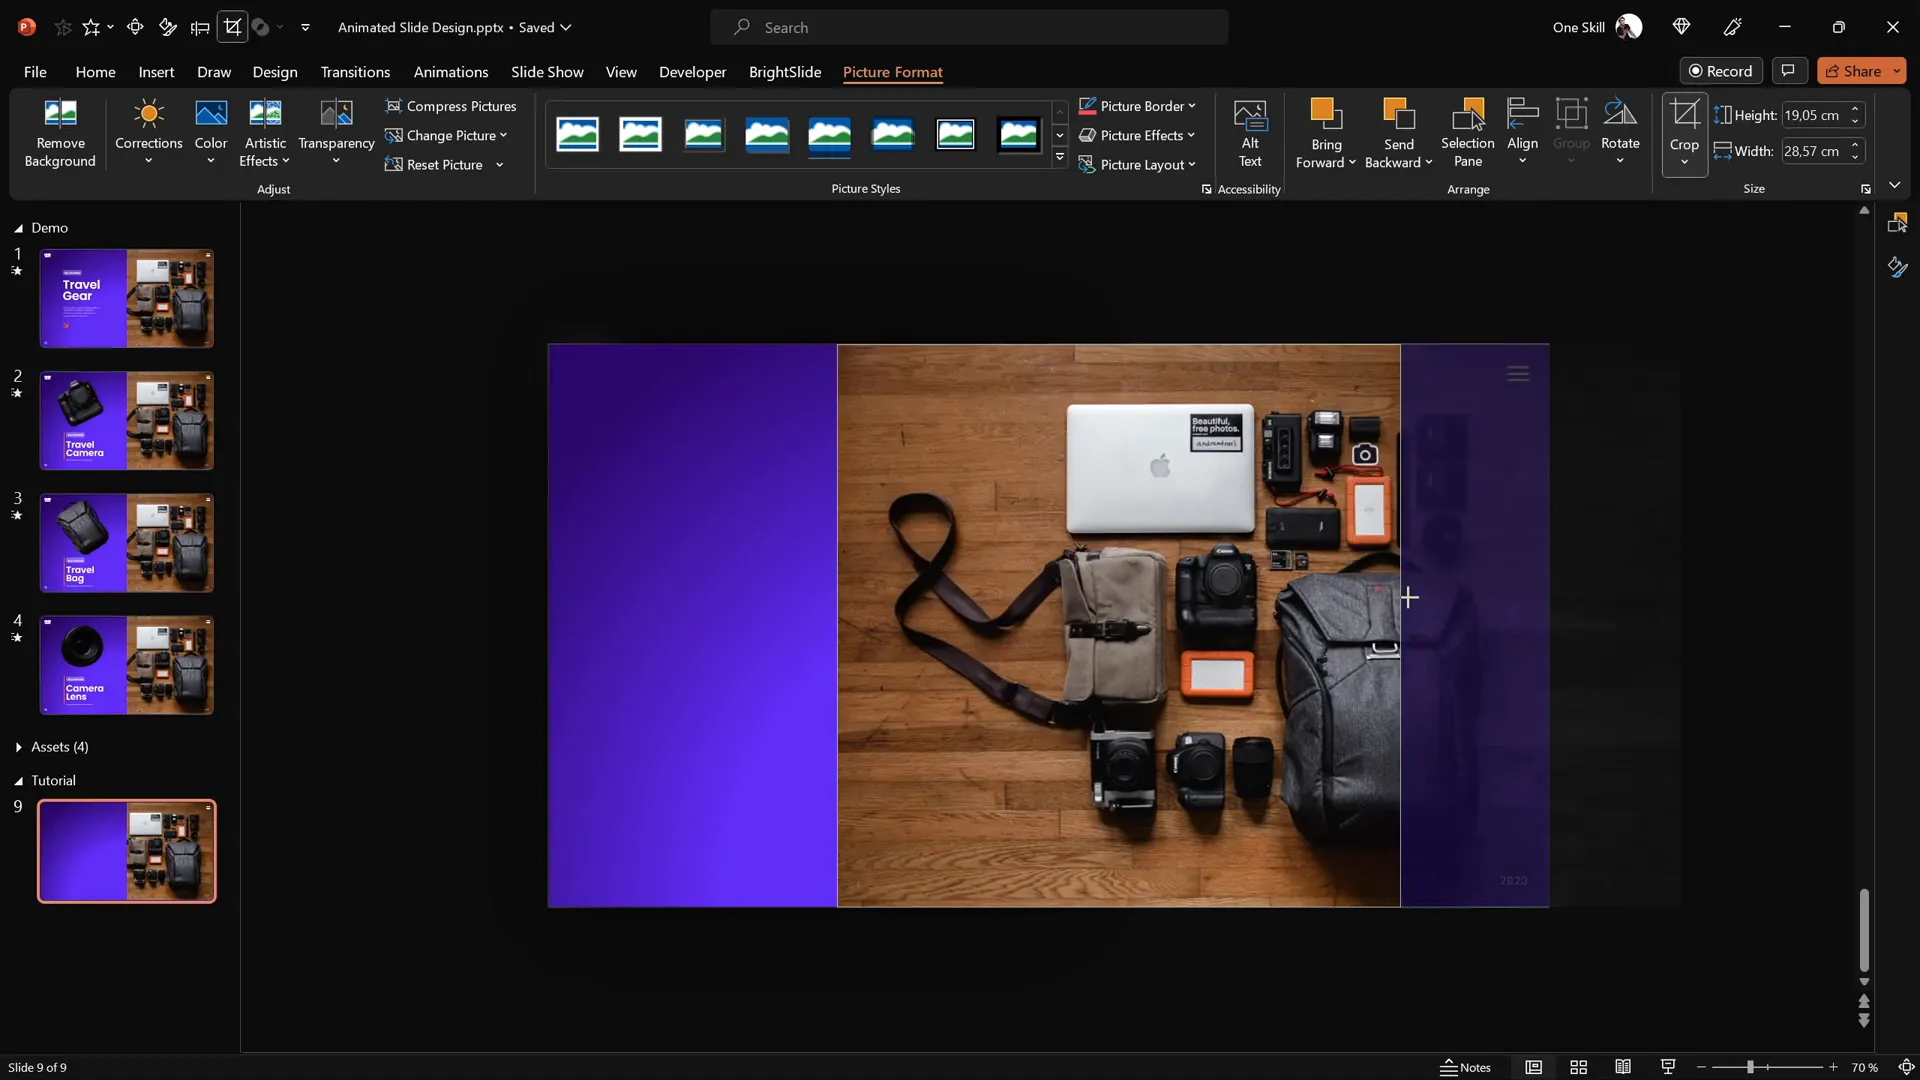The height and width of the screenshot is (1080, 1920).
Task: Switch to BrightSlide tab
Action: click(785, 72)
